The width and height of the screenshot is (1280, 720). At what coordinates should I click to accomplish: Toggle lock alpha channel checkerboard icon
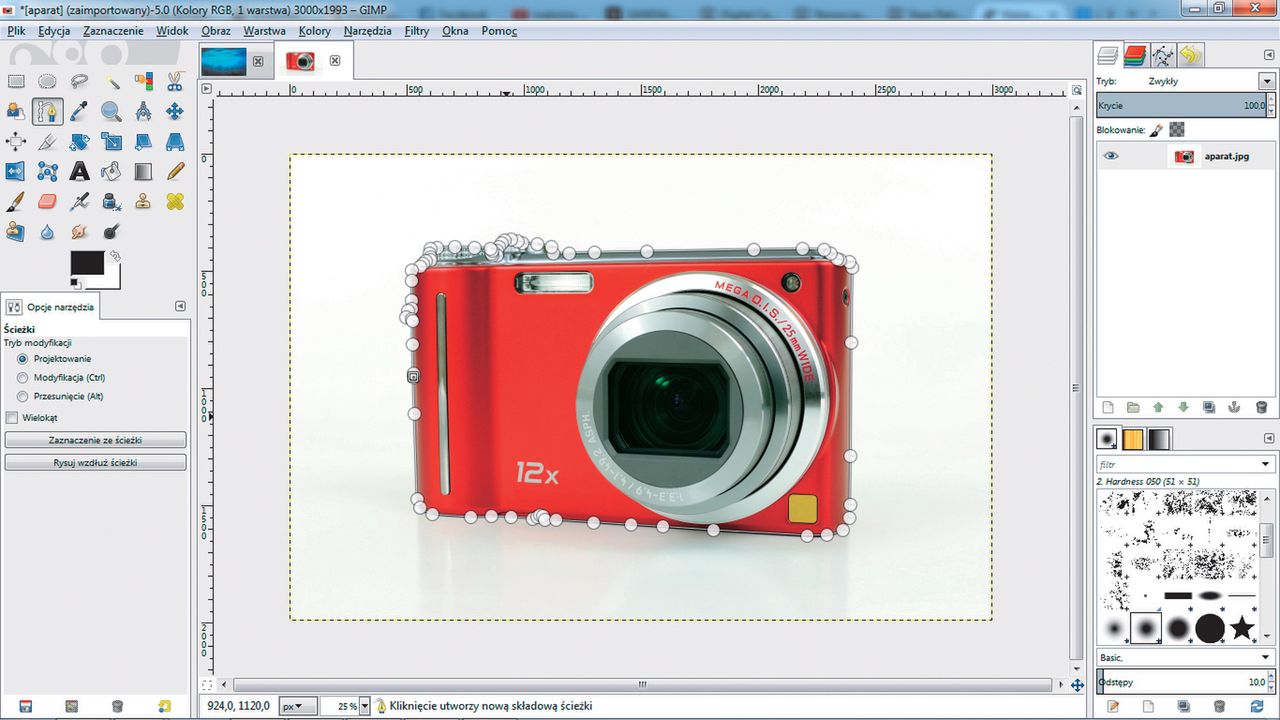coord(1177,130)
